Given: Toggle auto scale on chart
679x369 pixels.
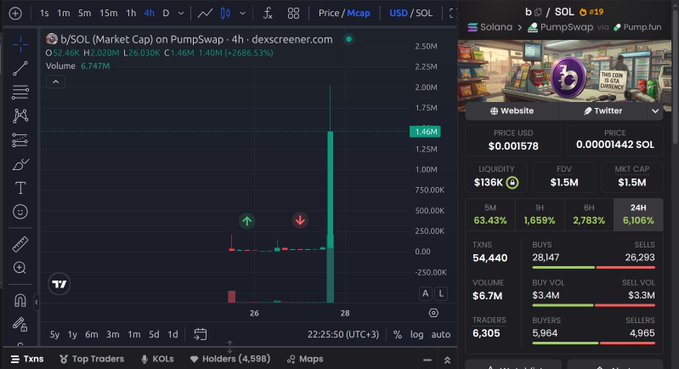Looking at the screenshot, I should 441,334.
